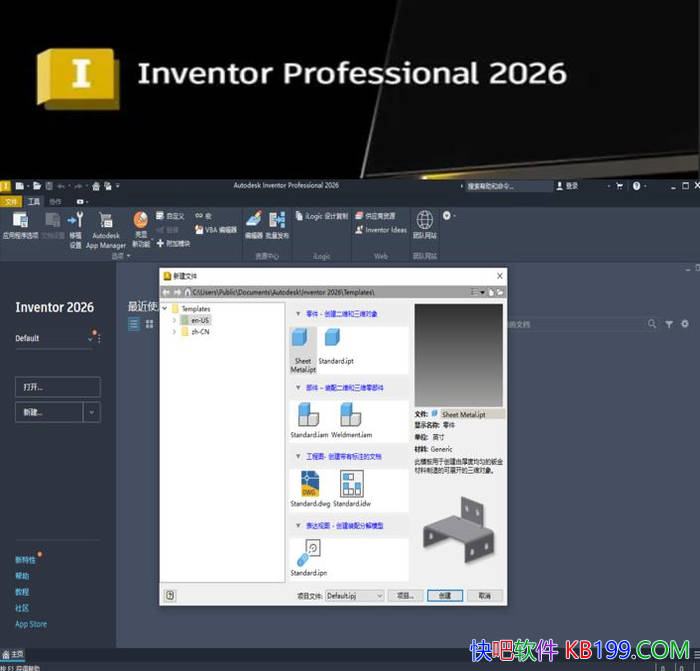The width and height of the screenshot is (700, 671).
Task: Open Inventor Ideas in Web panel
Action: pyautogui.click(x=381, y=229)
